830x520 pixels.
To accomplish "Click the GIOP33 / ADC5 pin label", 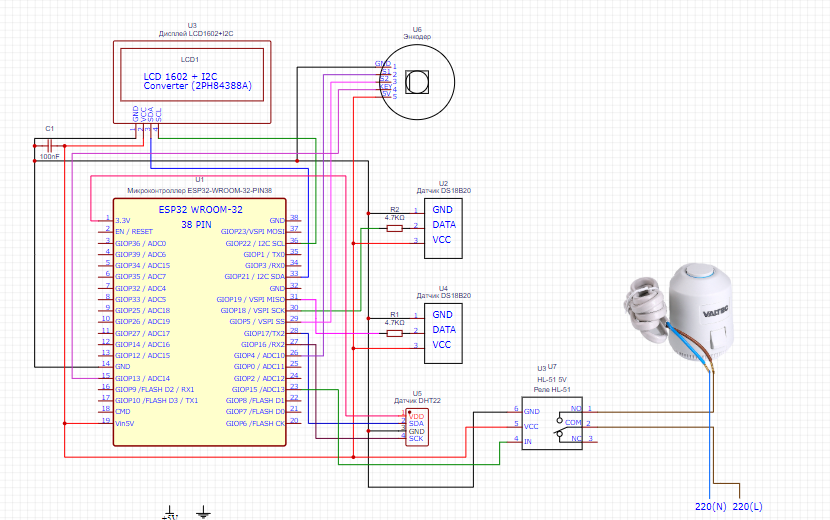I will coord(141,299).
